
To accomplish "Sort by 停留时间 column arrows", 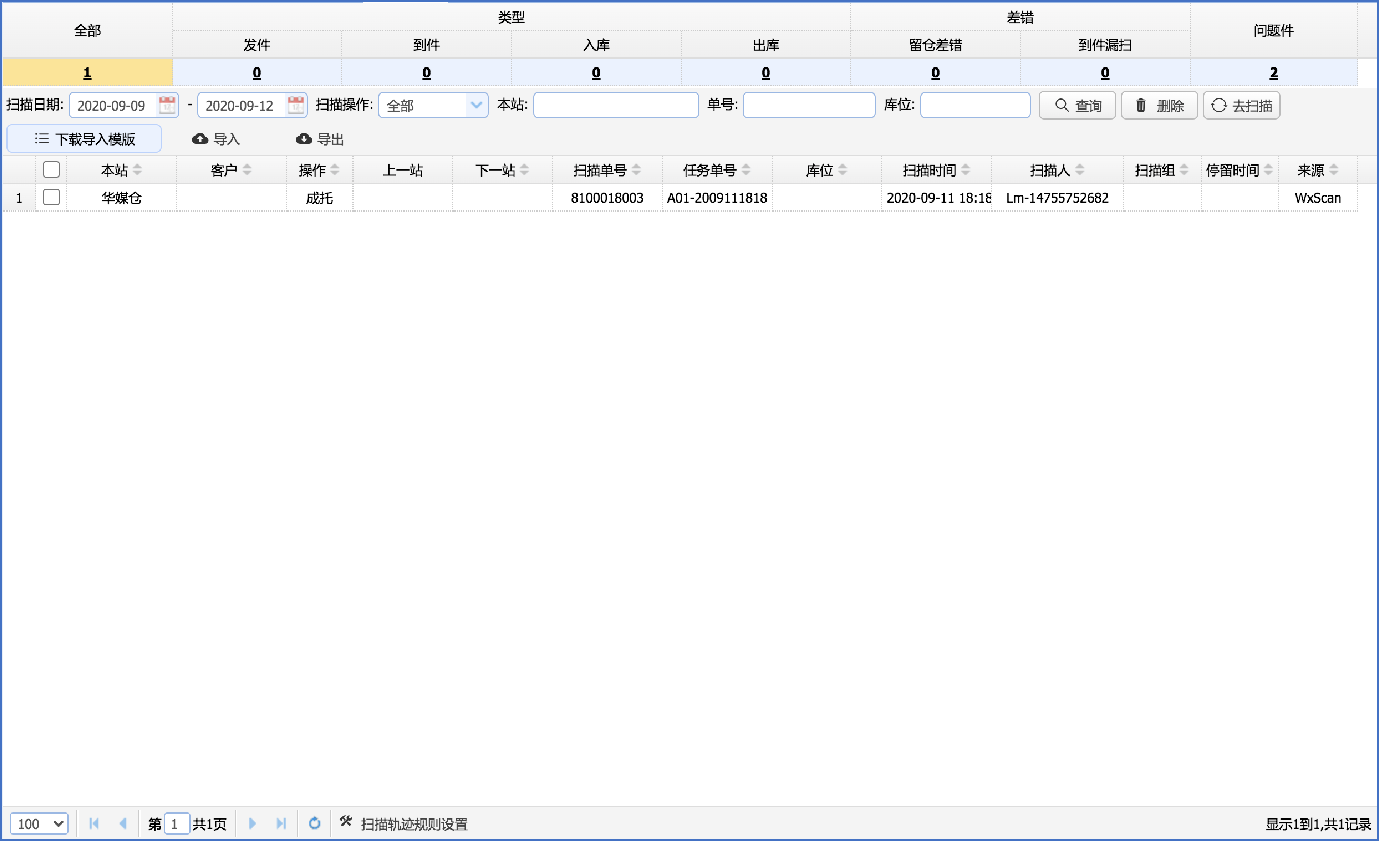I will [1268, 170].
